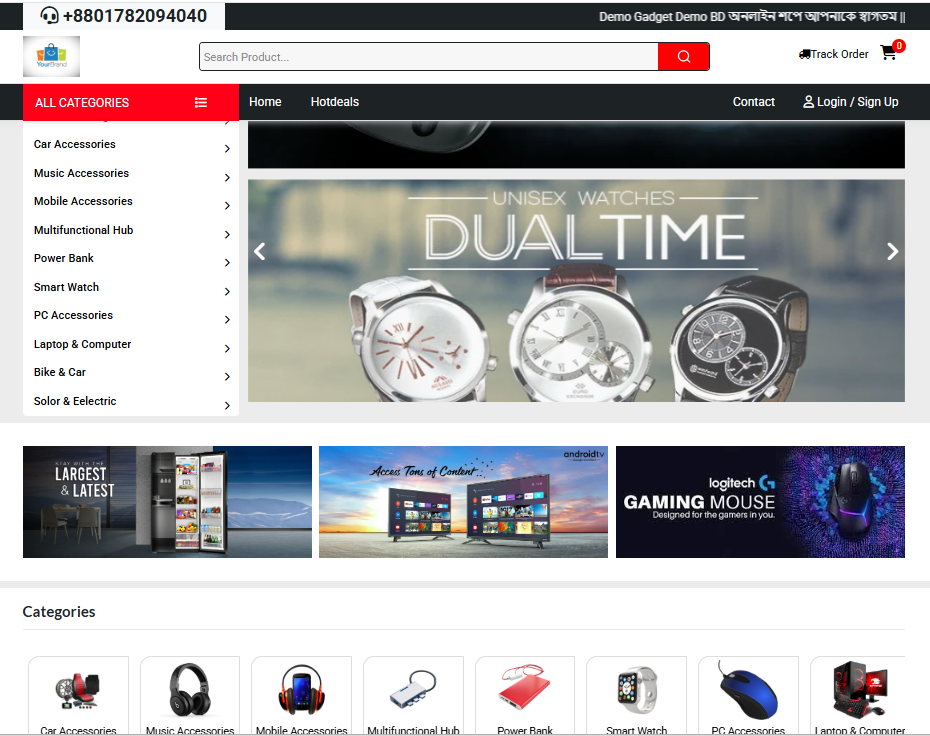Select the Music Accessories headphones tile
930x736 pixels.
tap(190, 696)
